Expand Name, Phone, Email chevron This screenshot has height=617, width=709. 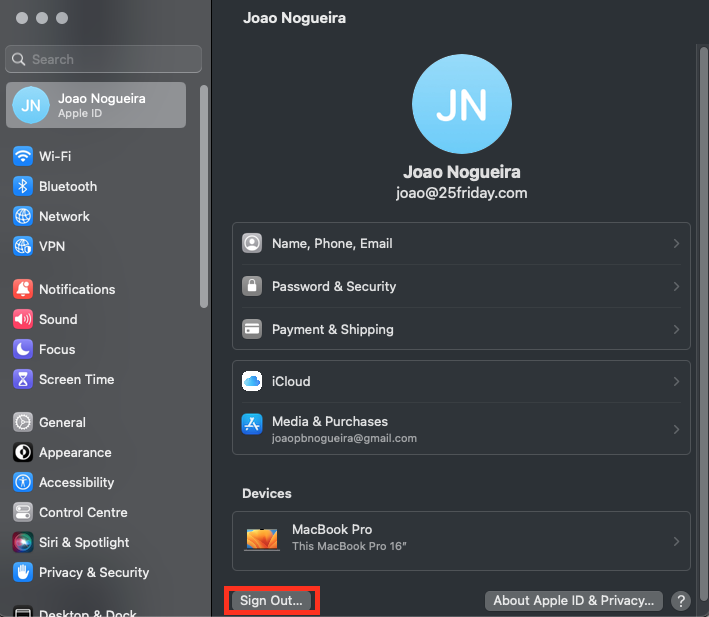point(676,244)
